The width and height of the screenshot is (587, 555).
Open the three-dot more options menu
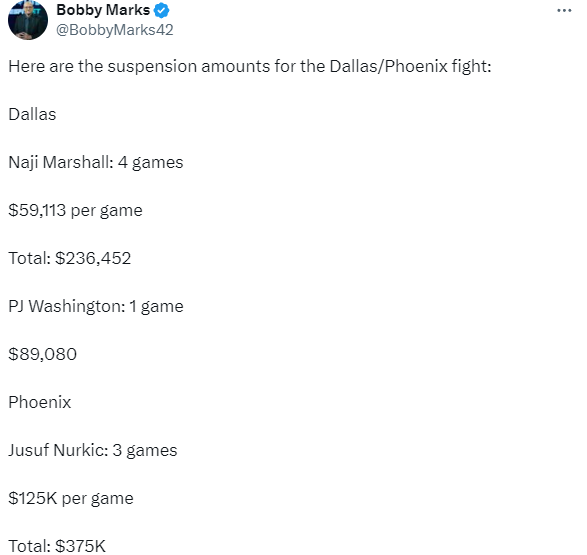tap(564, 11)
